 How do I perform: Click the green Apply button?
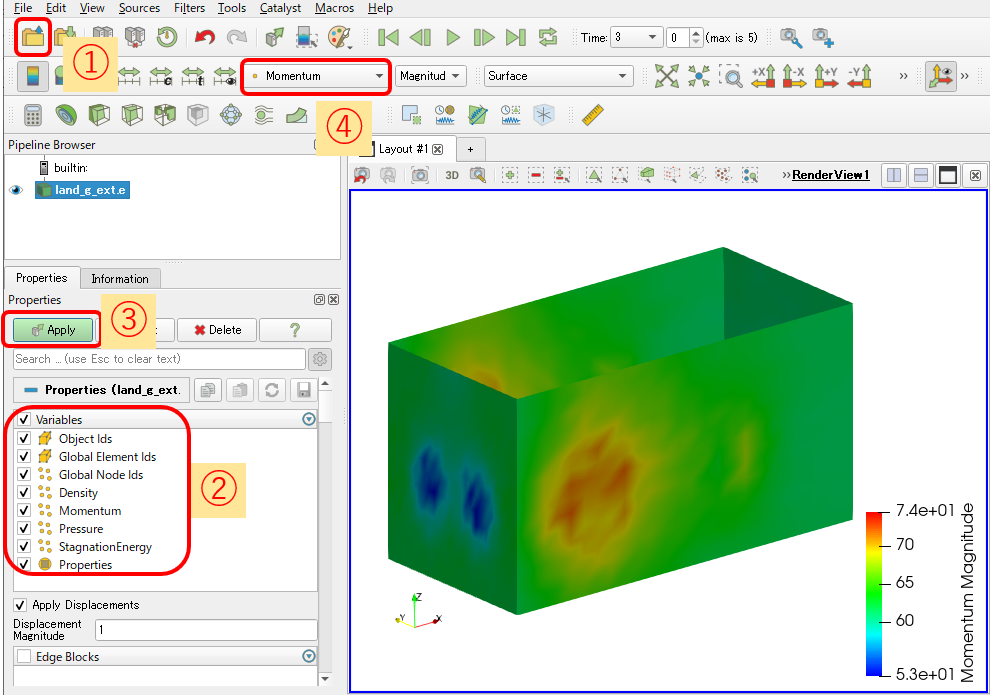tap(53, 330)
